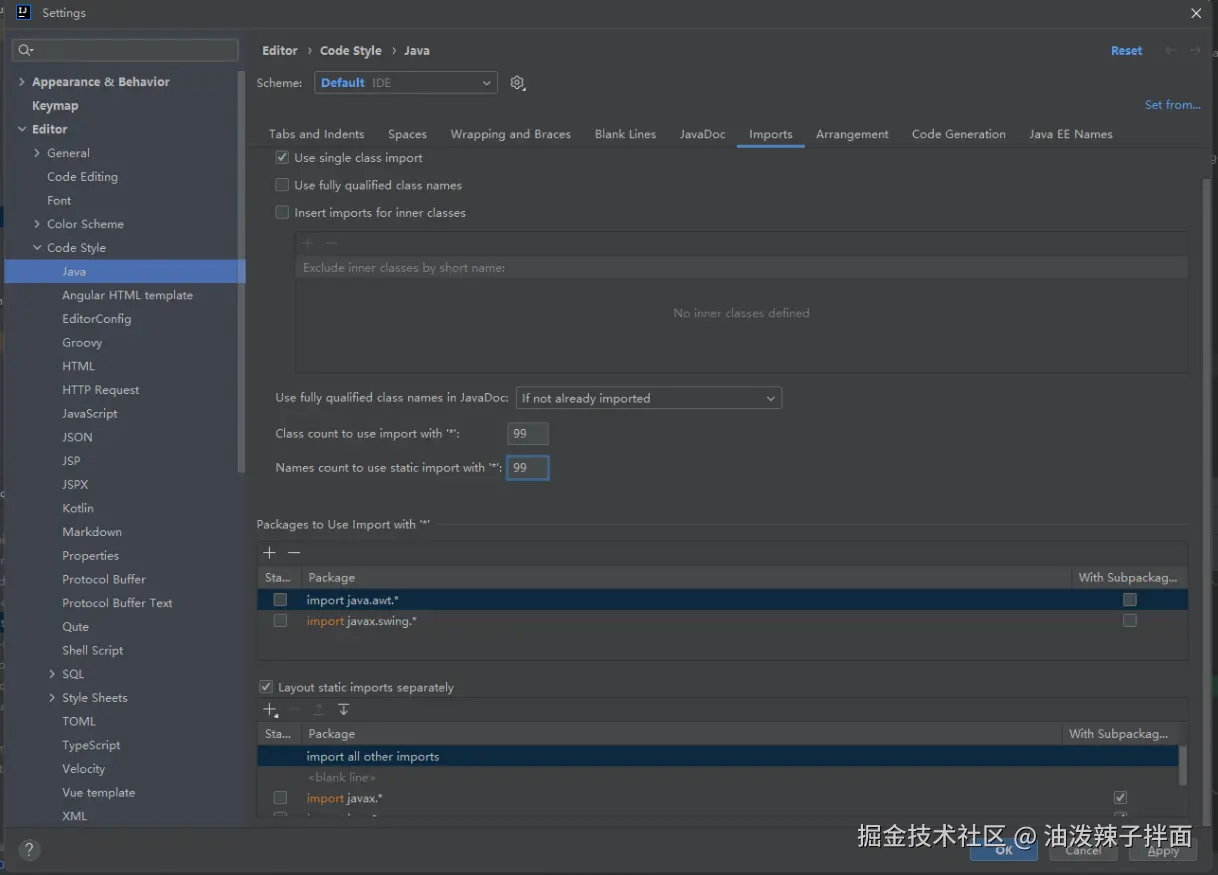Click the scheme settings gear icon
This screenshot has width=1218, height=875.
tap(517, 83)
